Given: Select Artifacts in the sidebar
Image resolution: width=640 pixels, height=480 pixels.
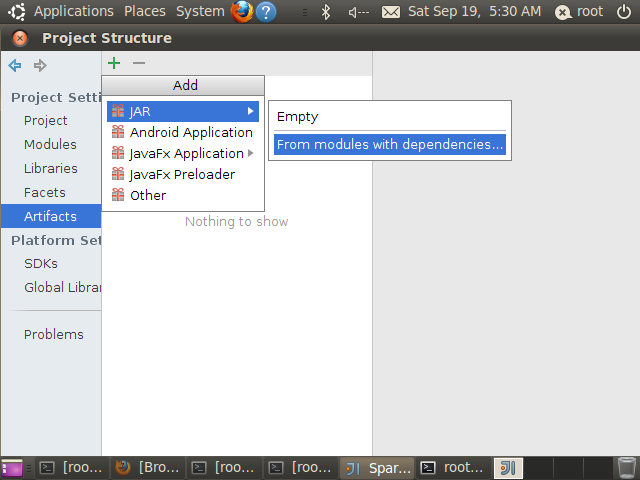Looking at the screenshot, I should (x=51, y=216).
